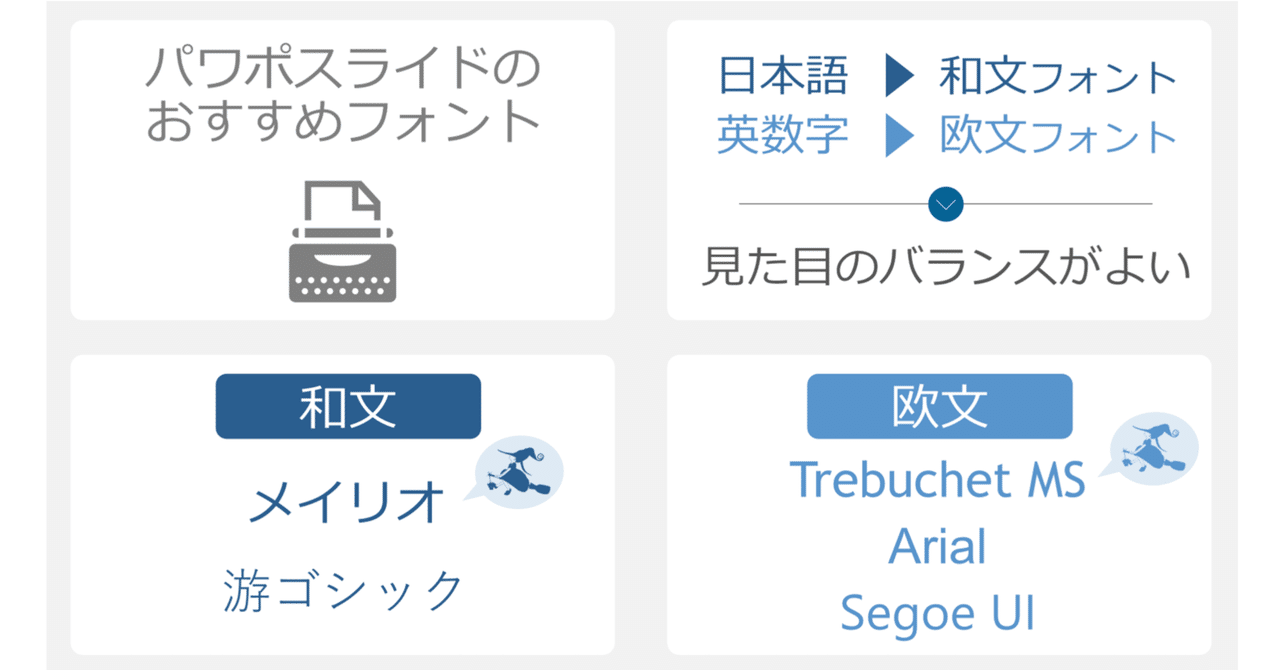Click the typewriter icon
Screen dimensions: 1280x670
click(342, 241)
